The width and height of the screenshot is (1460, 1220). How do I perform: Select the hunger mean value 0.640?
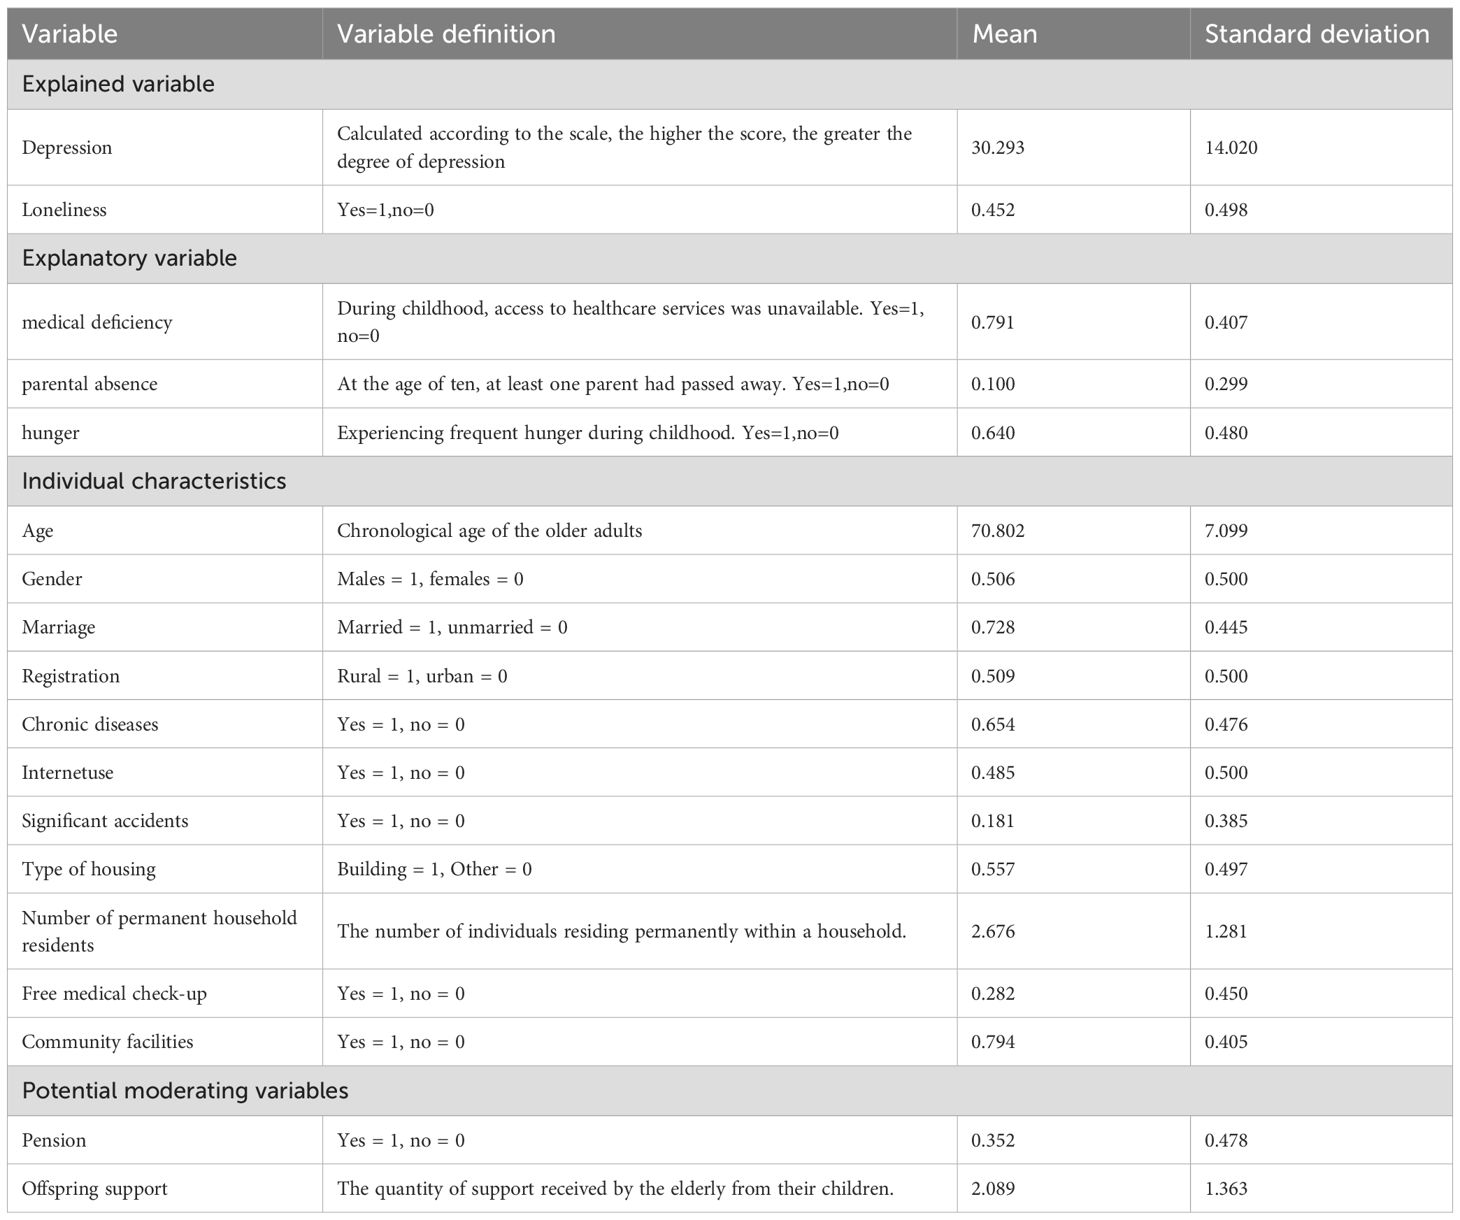(x=993, y=433)
